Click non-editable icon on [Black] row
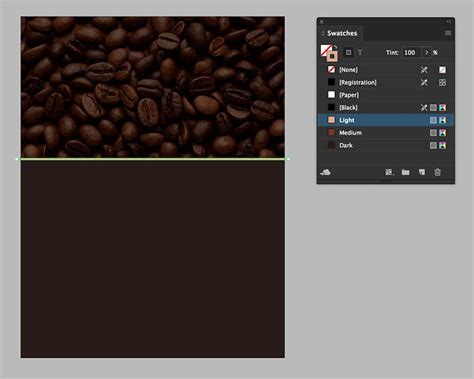The height and width of the screenshot is (379, 474). pyautogui.click(x=424, y=108)
